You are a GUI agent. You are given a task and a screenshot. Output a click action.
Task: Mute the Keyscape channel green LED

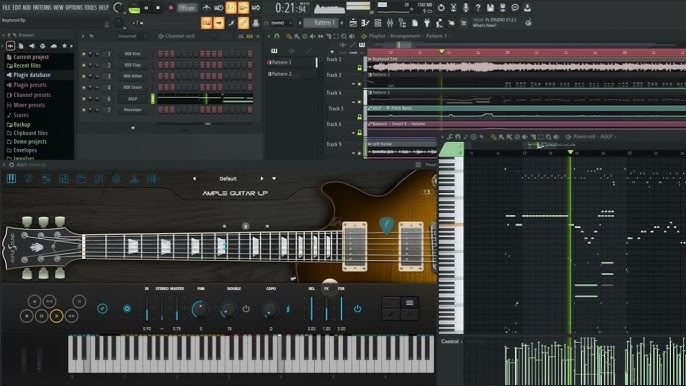coord(84,109)
